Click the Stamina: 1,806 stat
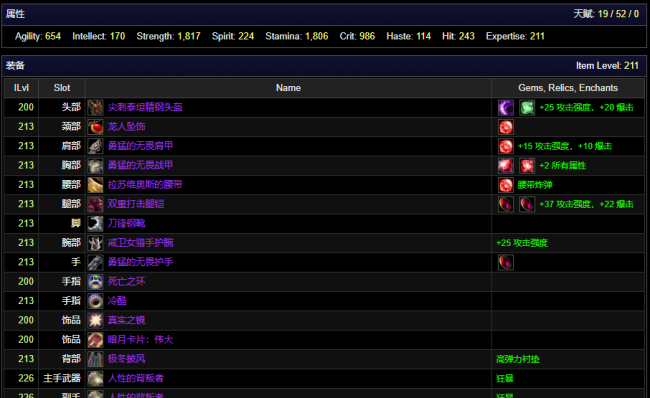 click(297, 36)
